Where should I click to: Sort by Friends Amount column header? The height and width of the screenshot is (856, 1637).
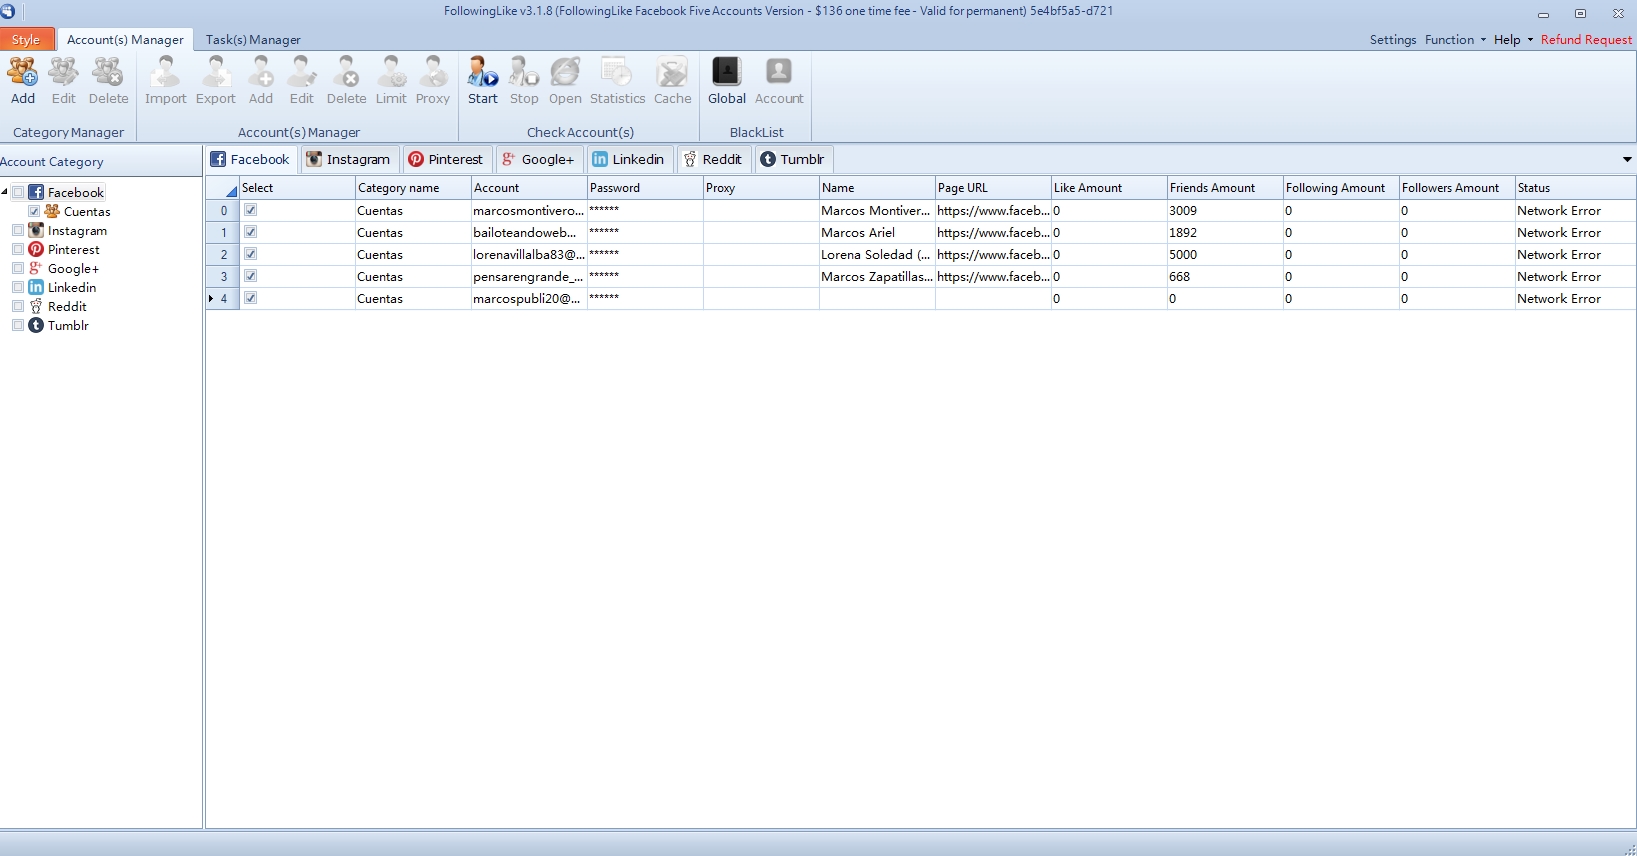click(1212, 188)
